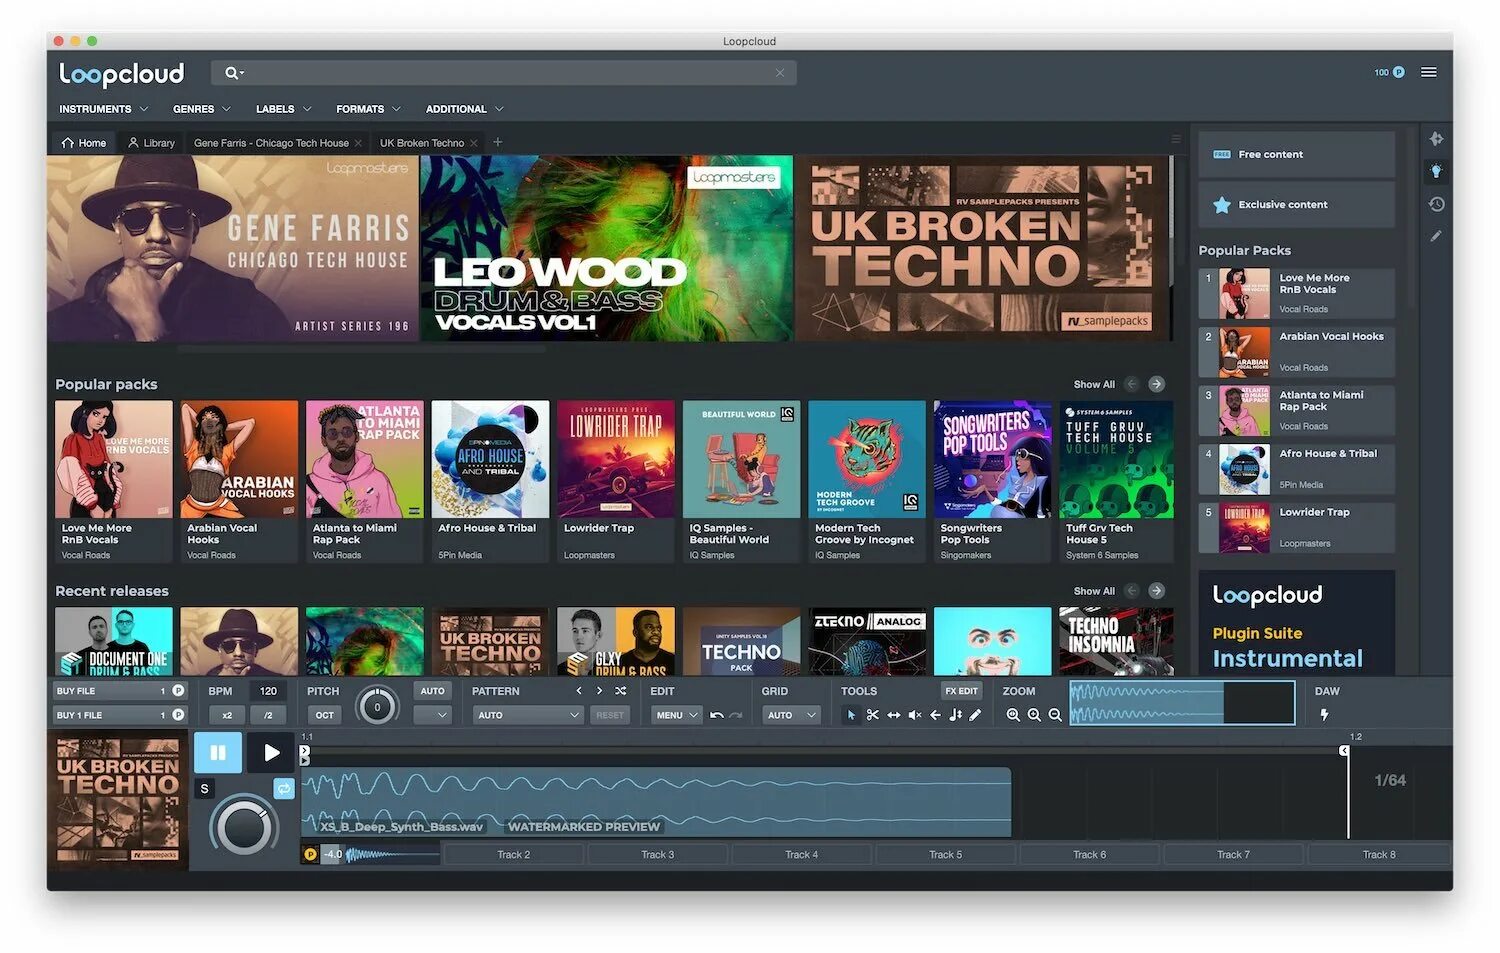Select the lightbulb discover icon in sidebar
The image size is (1500, 953).
click(x=1436, y=171)
